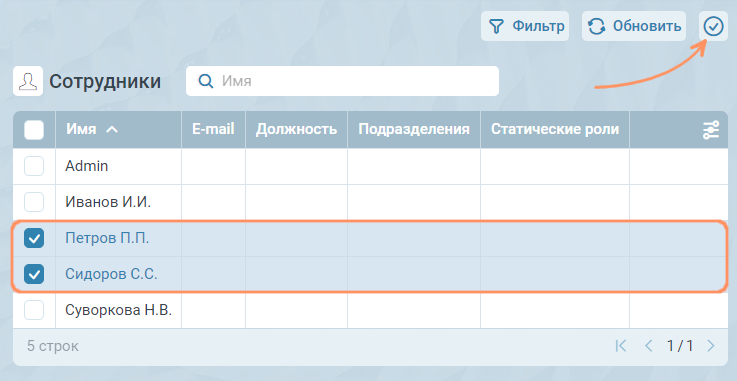Click the employees person icon
Image resolution: width=737 pixels, height=381 pixels.
click(x=28, y=81)
